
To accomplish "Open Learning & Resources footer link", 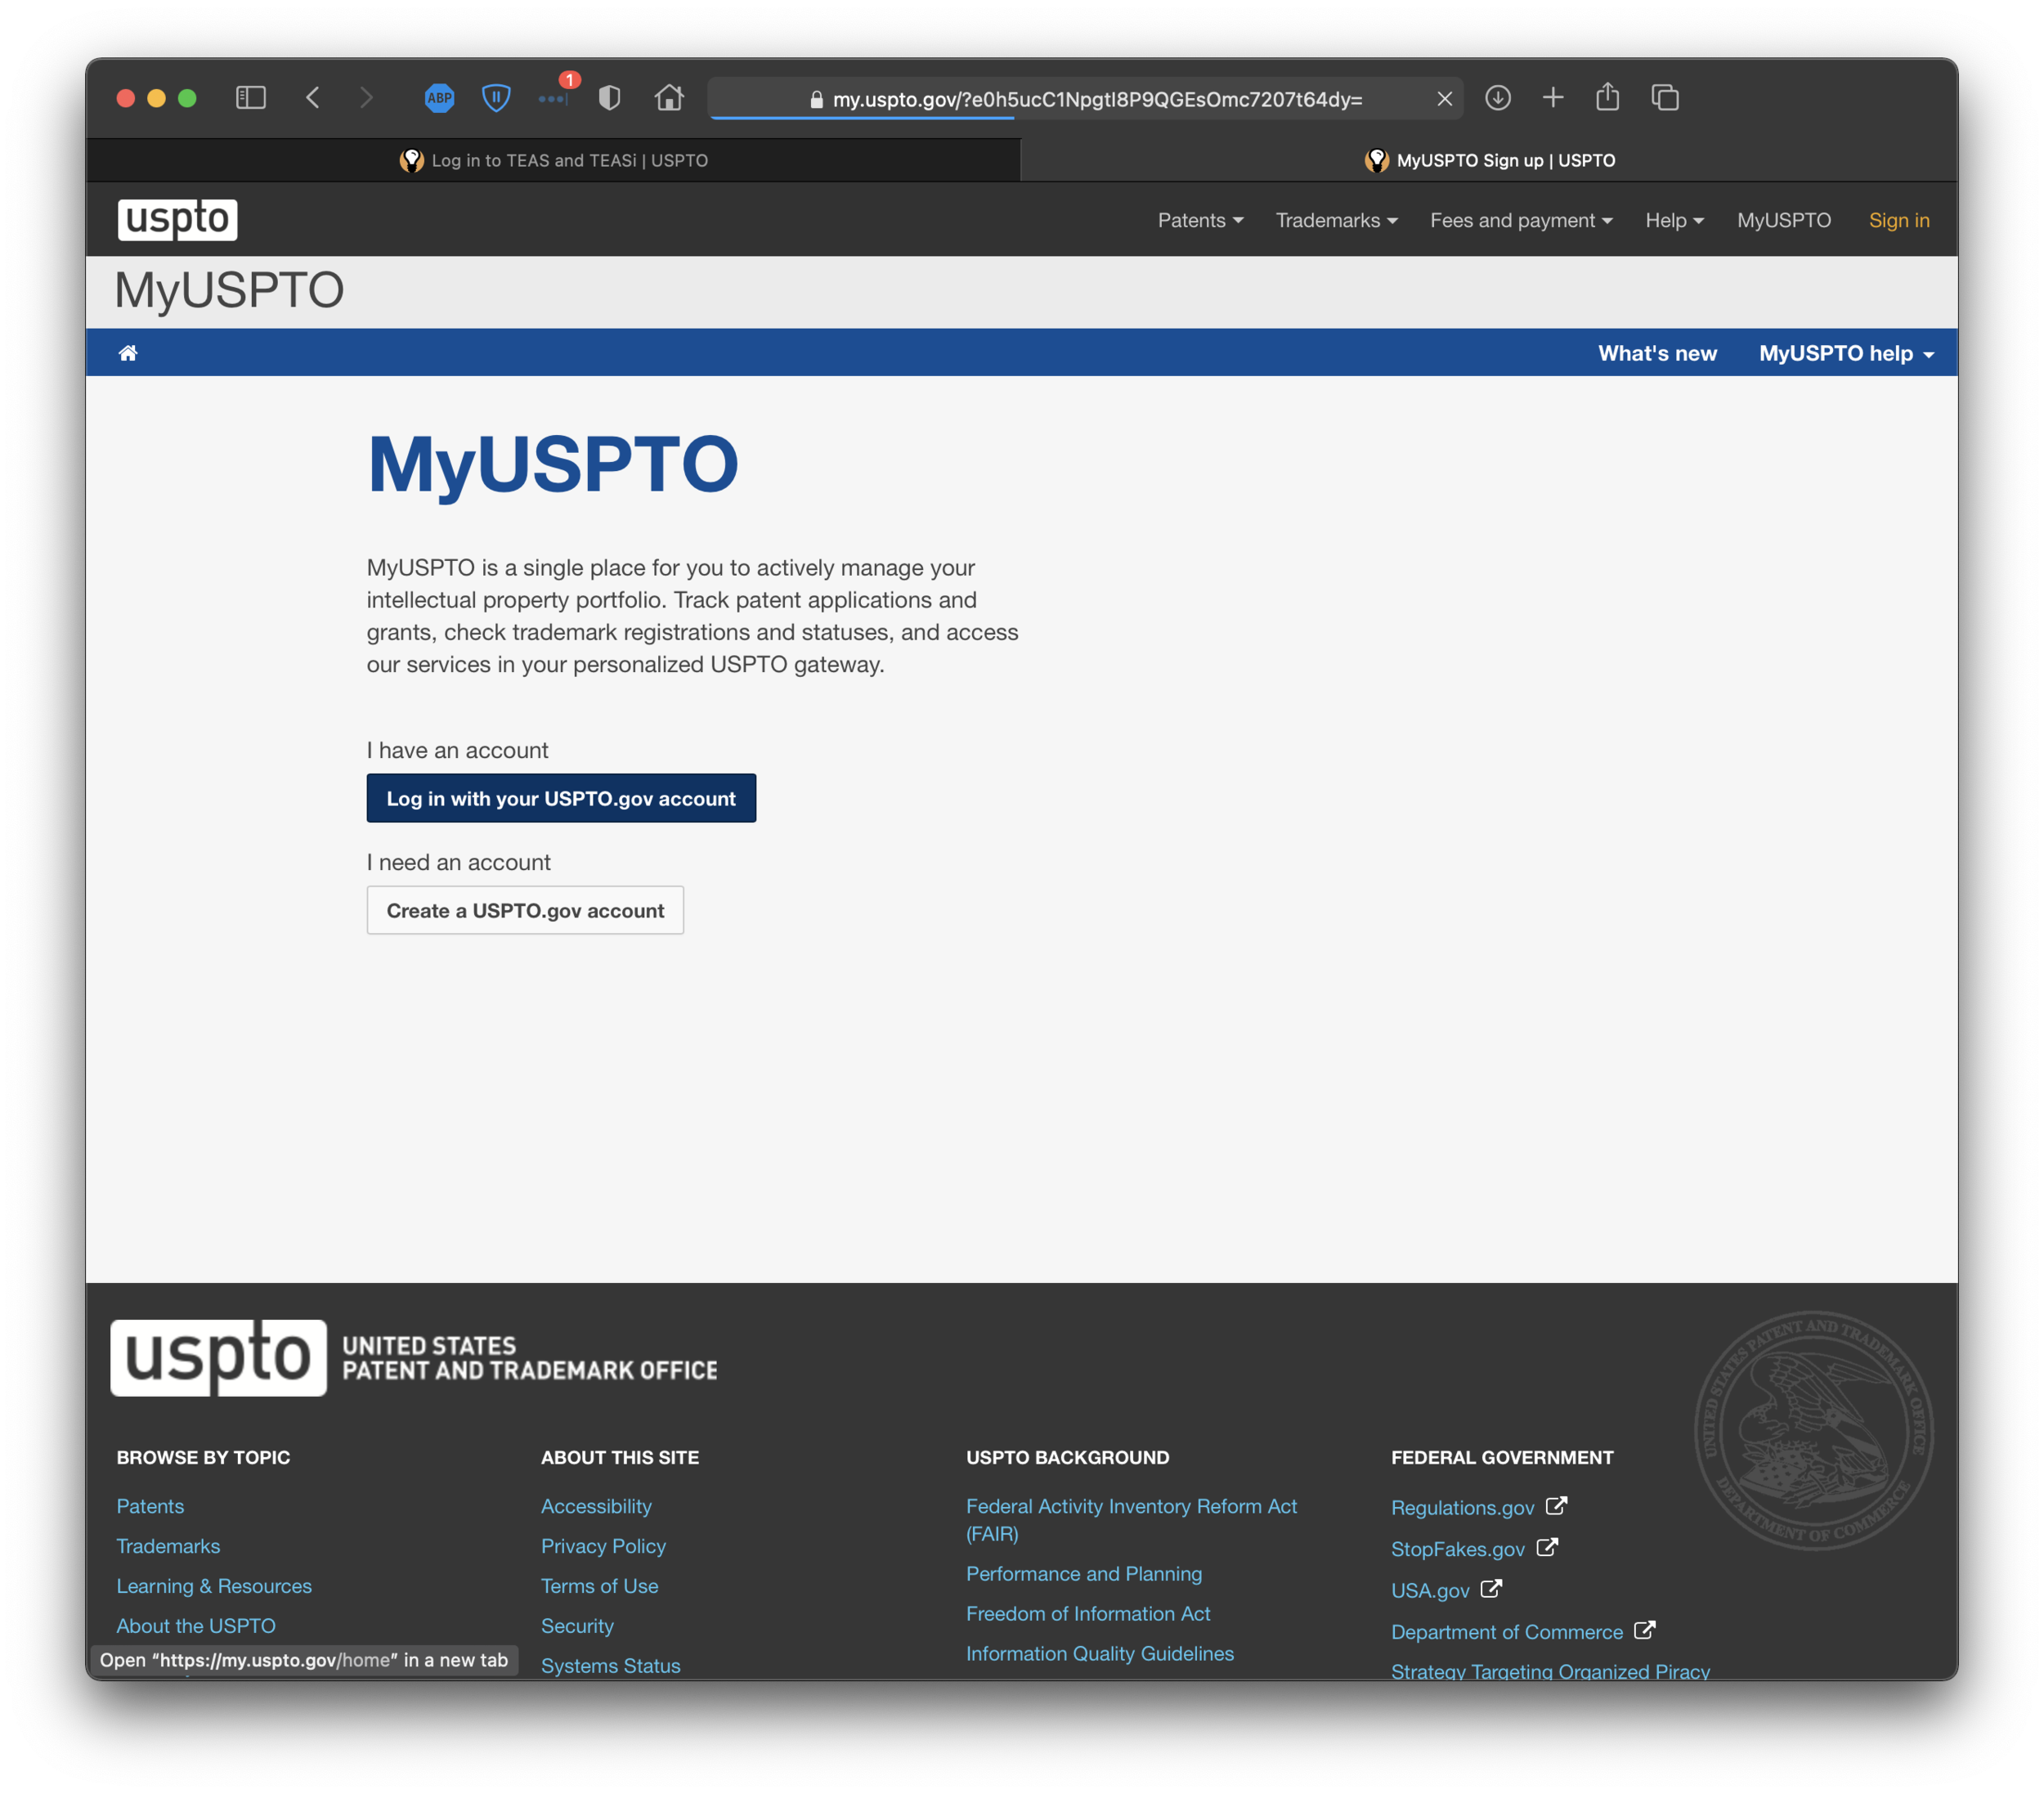I will [x=214, y=1586].
